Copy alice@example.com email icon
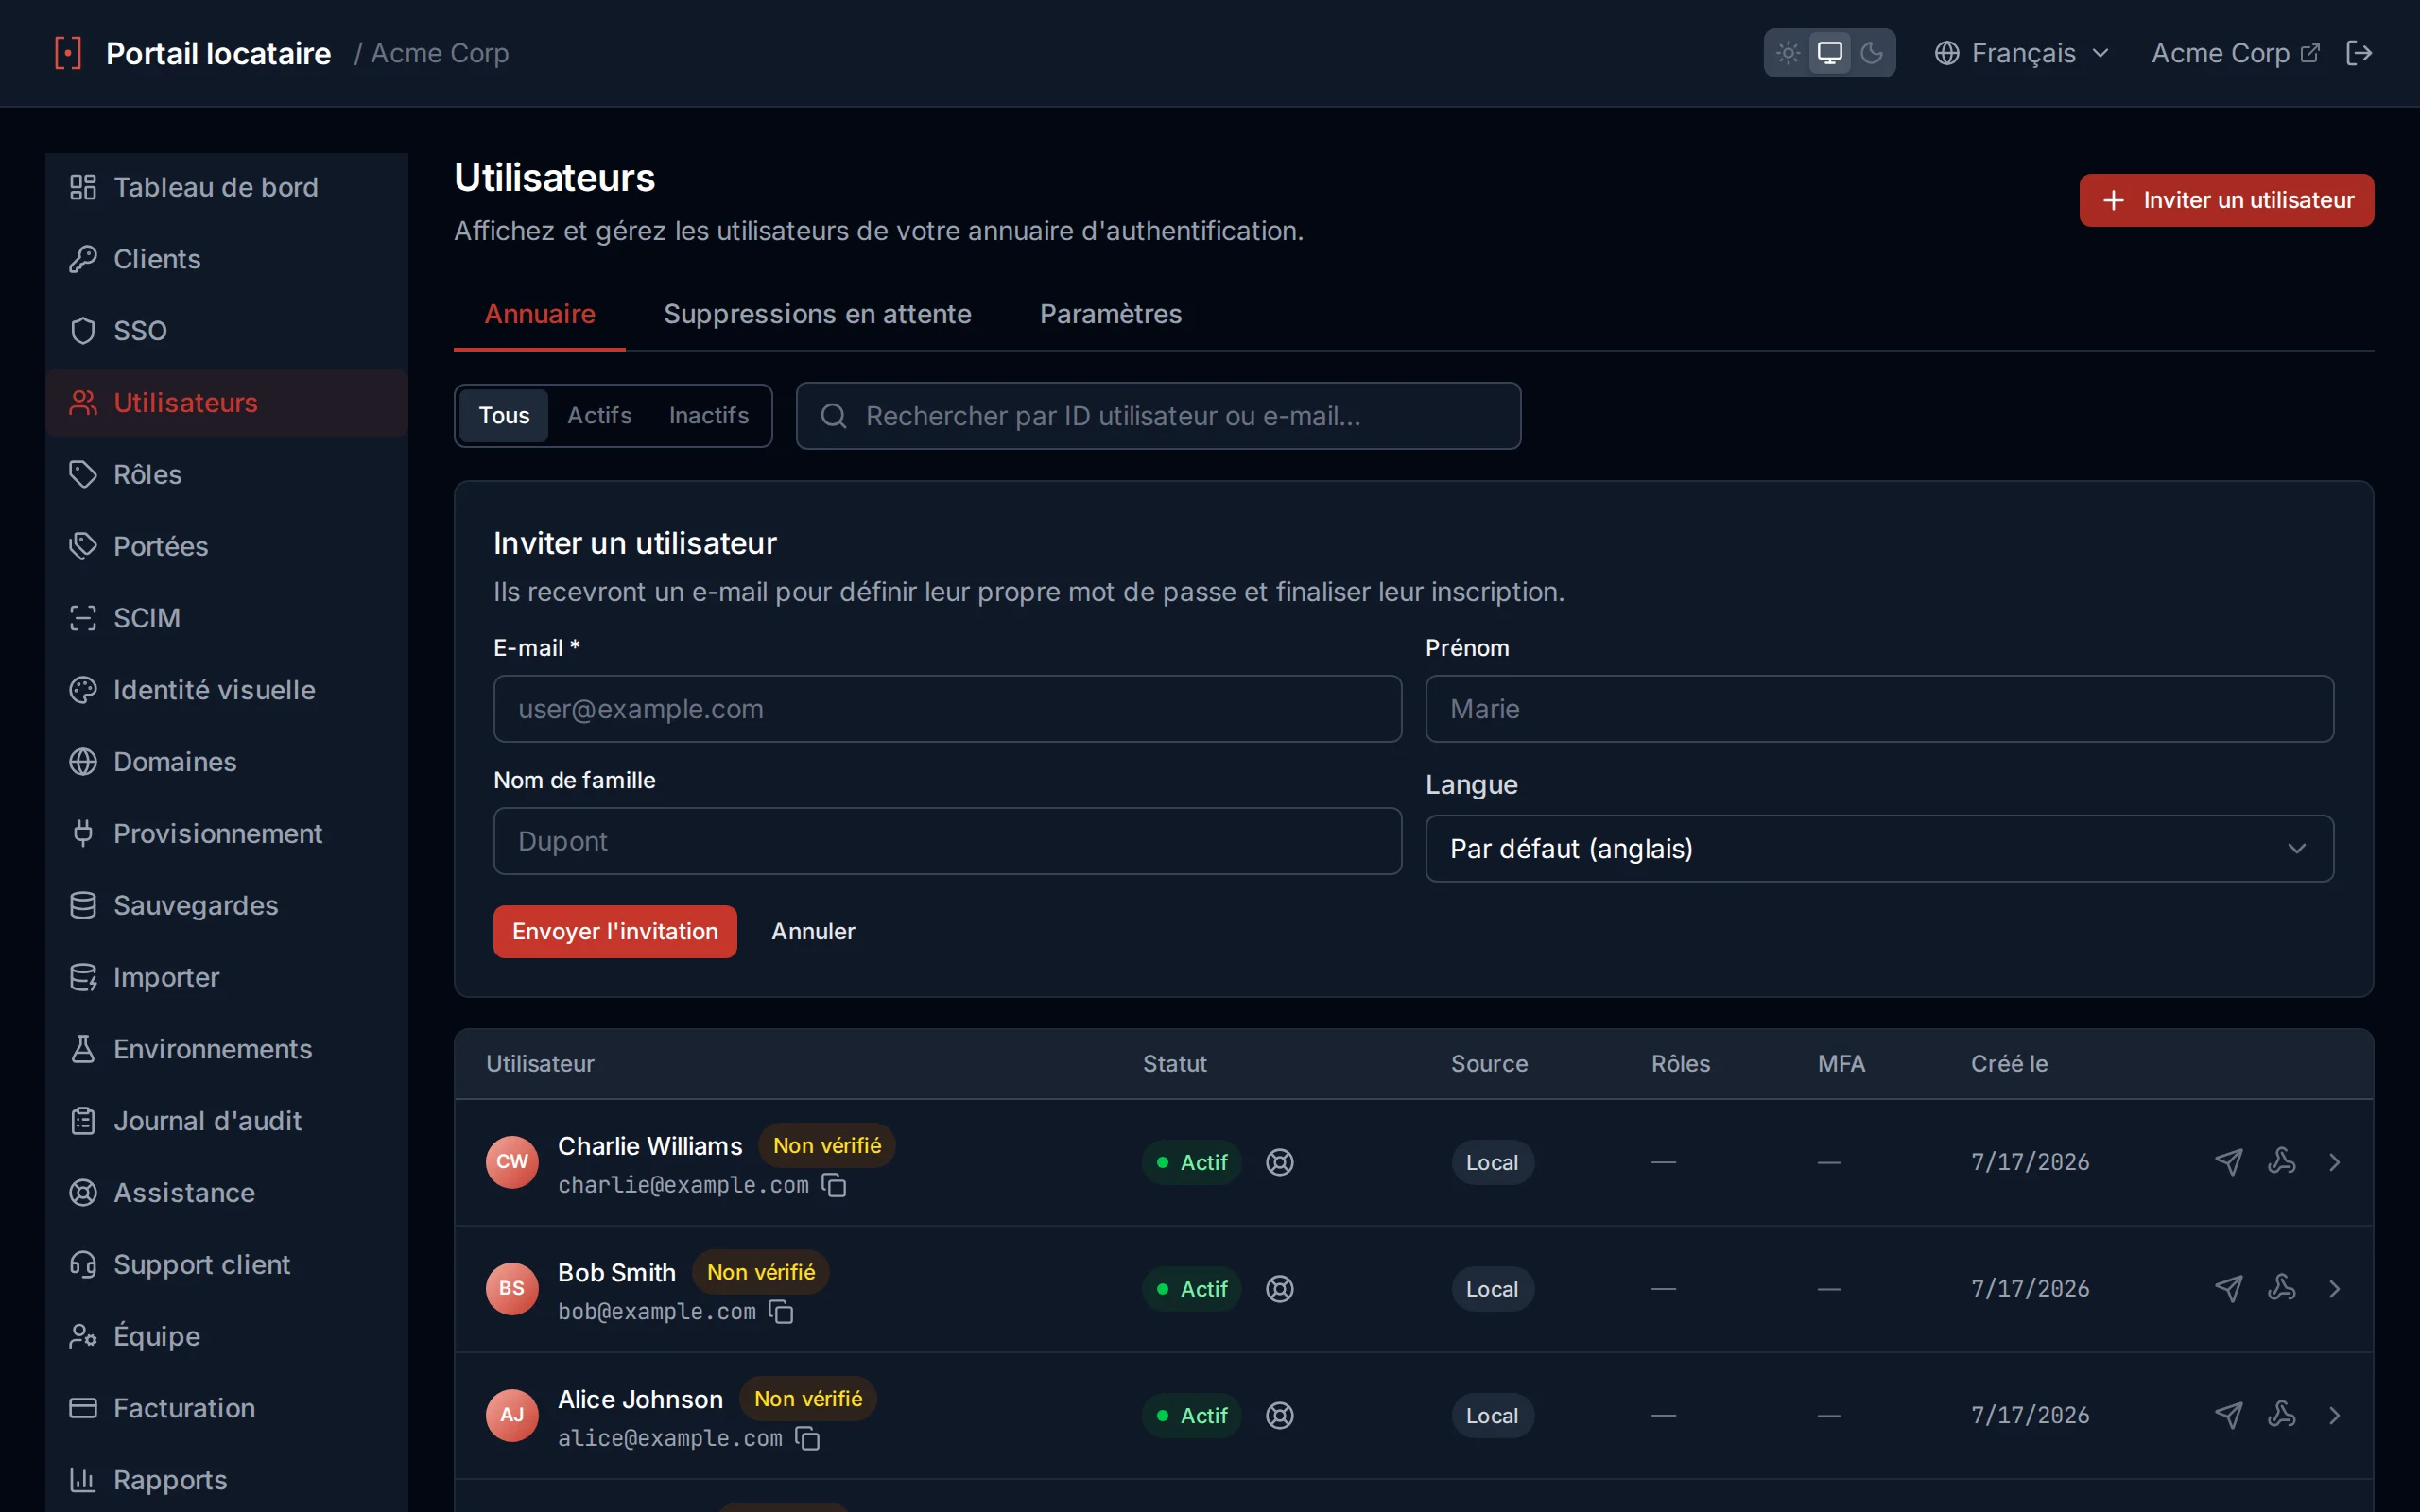The width and height of the screenshot is (2420, 1512). [807, 1439]
